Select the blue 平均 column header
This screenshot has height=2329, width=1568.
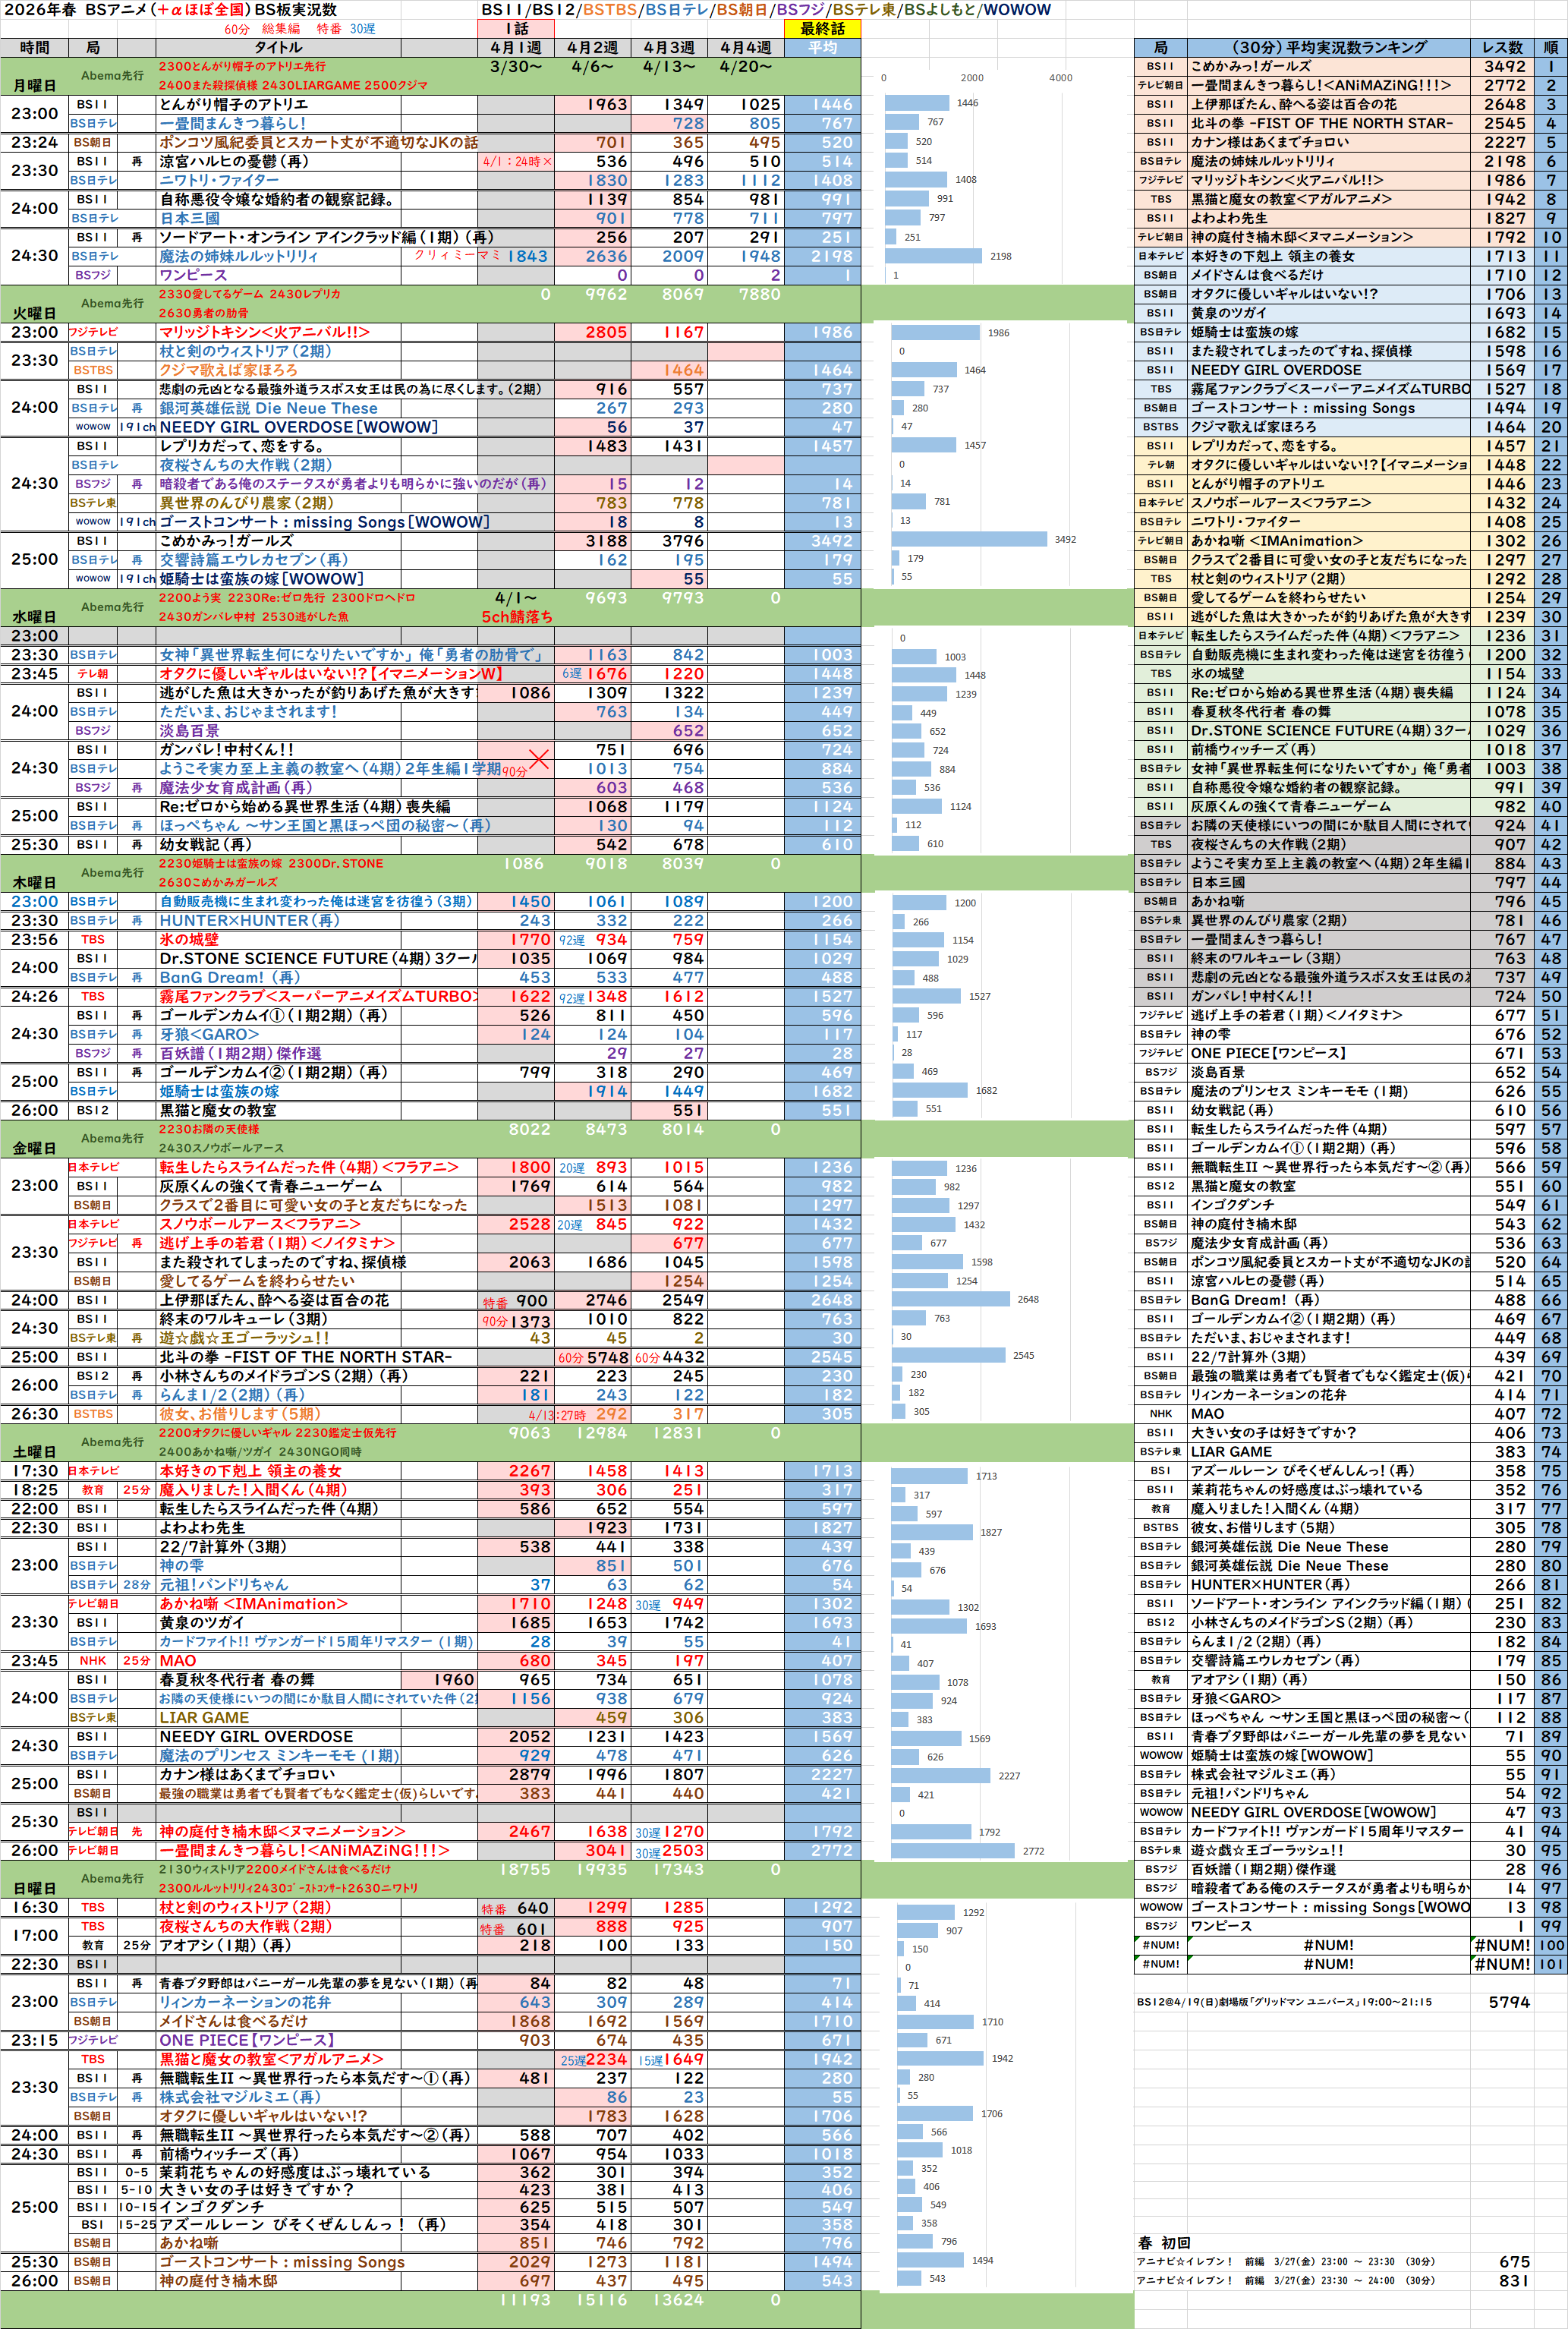click(x=822, y=47)
